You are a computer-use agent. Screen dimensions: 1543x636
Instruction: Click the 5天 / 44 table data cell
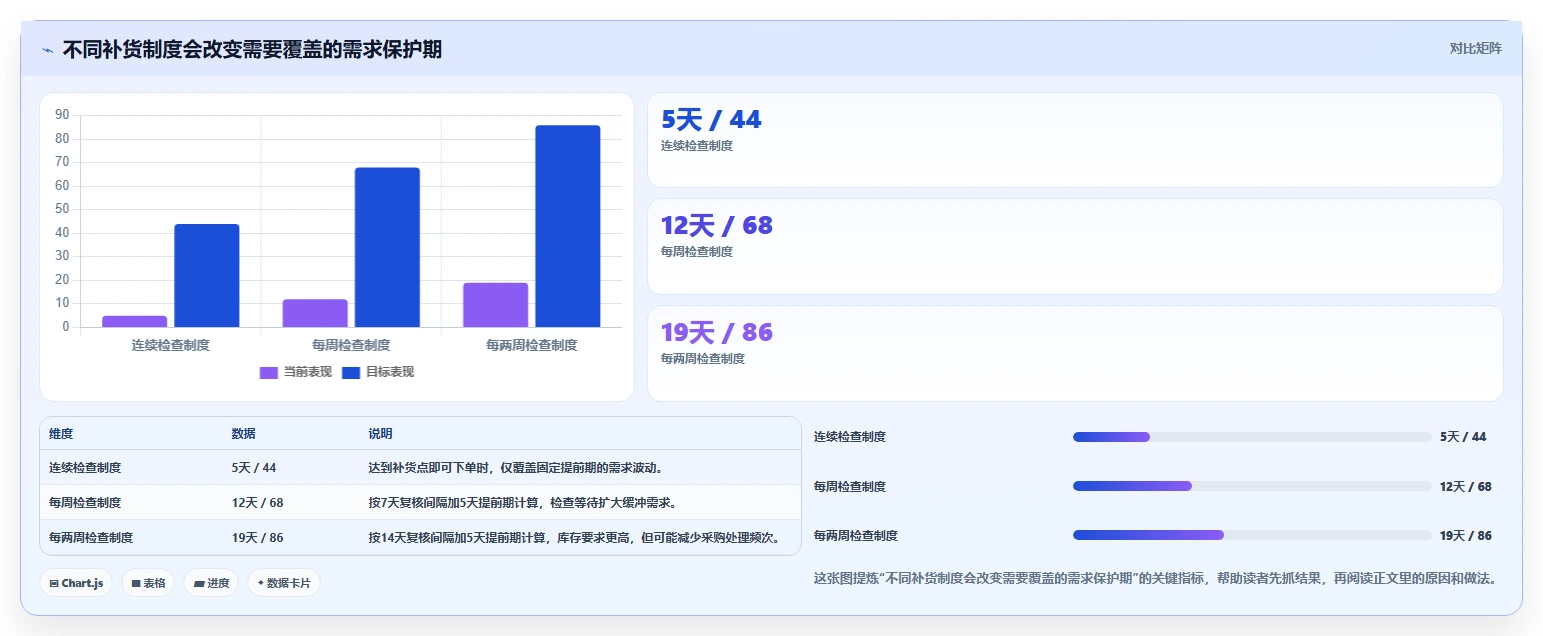[x=254, y=468]
